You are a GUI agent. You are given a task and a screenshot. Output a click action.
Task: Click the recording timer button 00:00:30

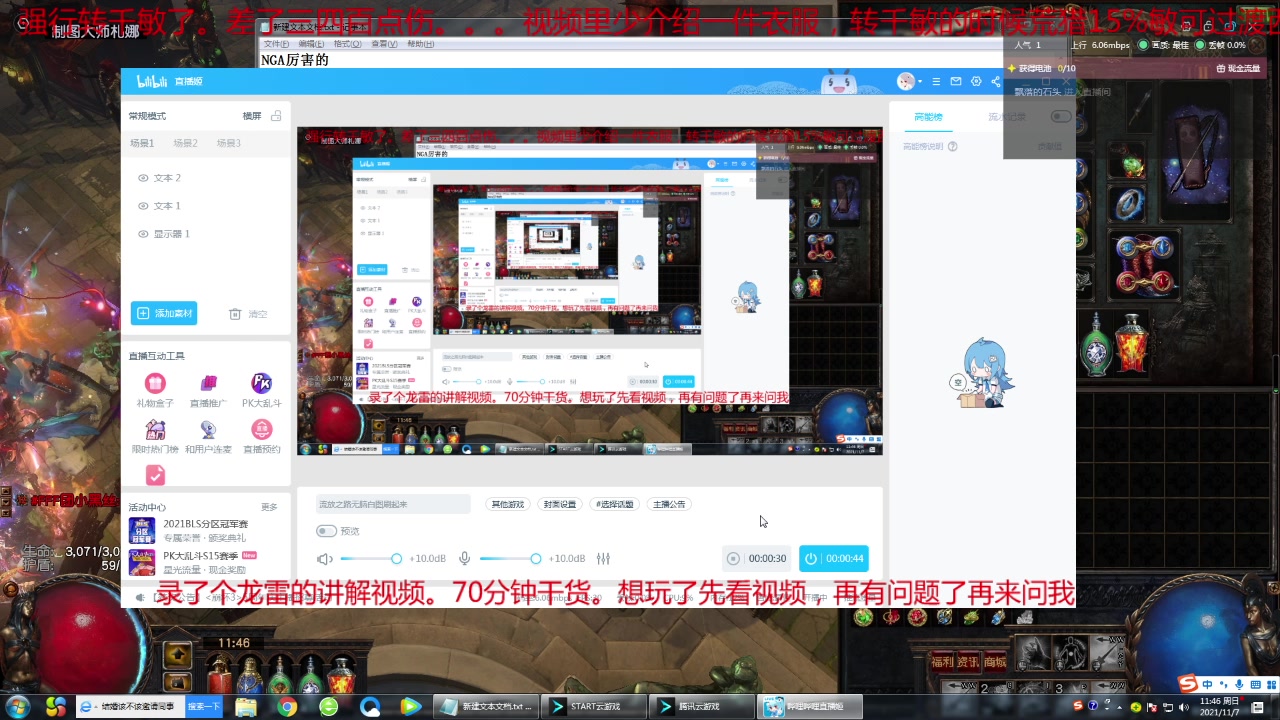click(x=756, y=558)
